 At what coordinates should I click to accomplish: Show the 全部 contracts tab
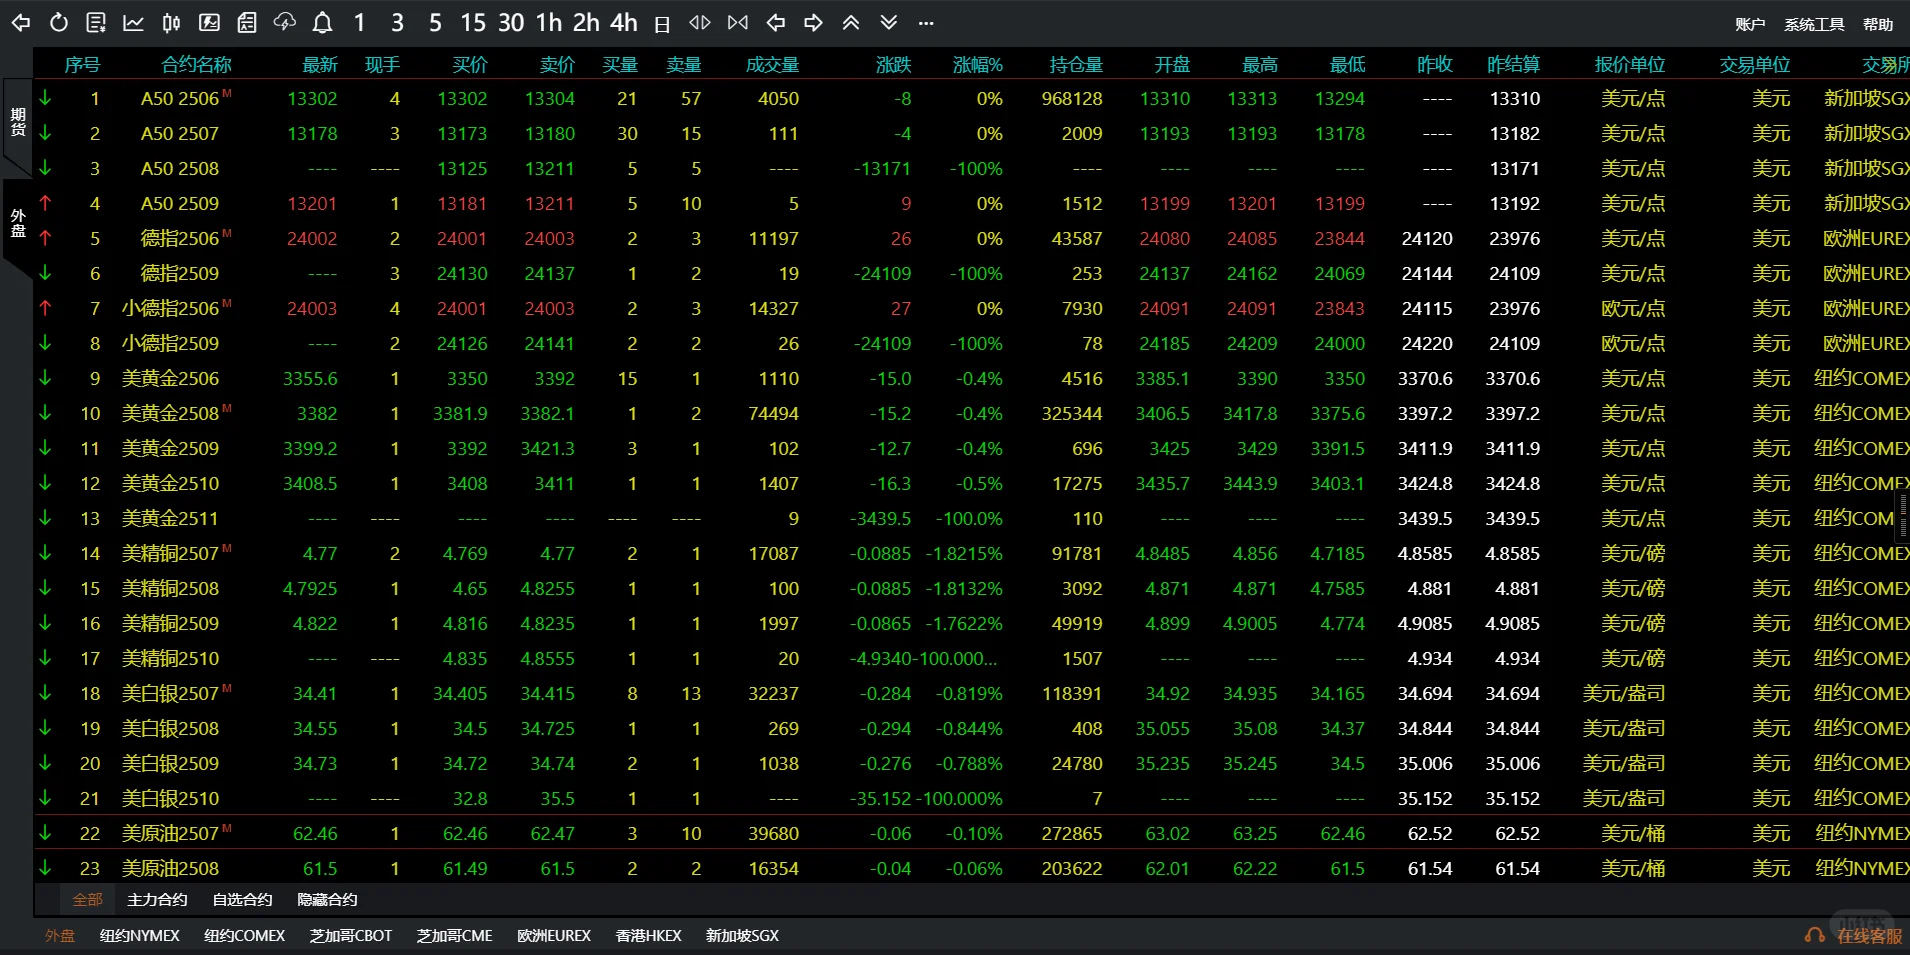[88, 899]
